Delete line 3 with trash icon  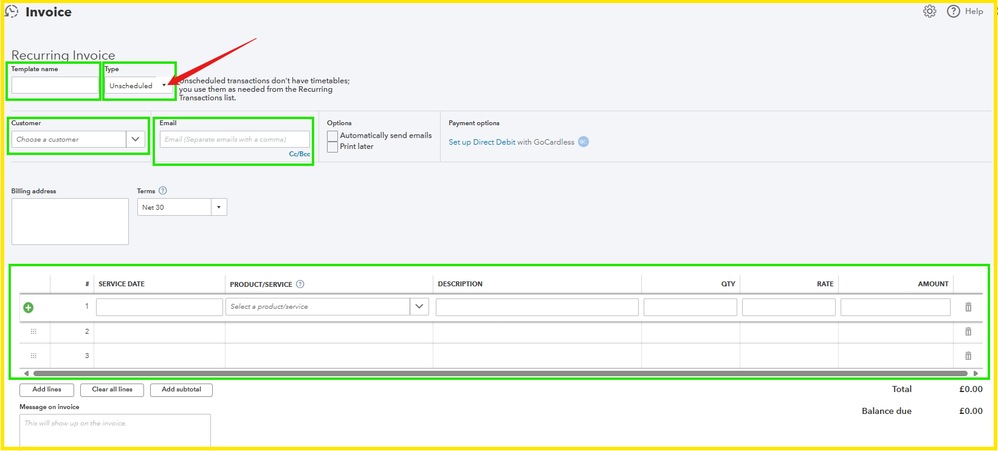click(x=968, y=356)
